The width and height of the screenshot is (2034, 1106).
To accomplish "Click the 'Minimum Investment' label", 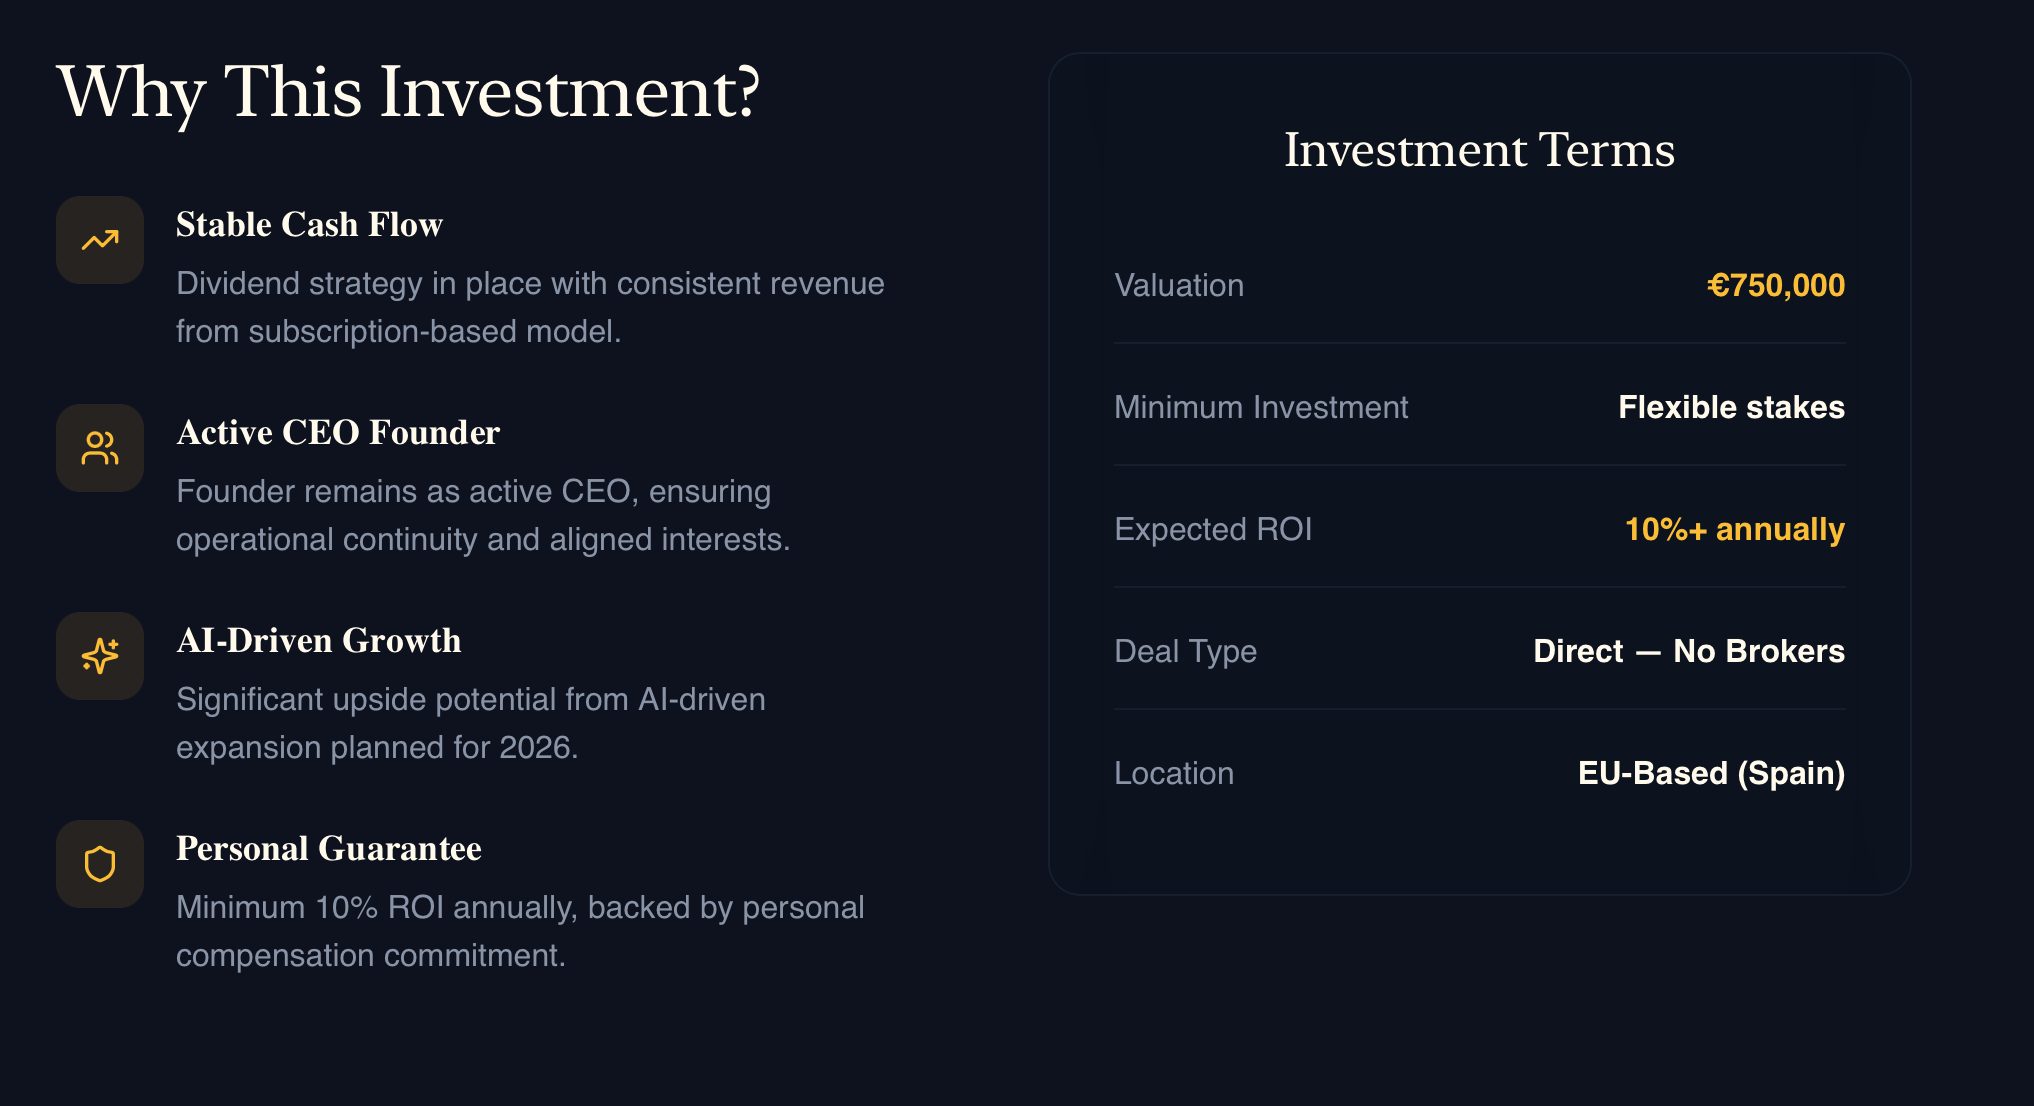I will pyautogui.click(x=1261, y=408).
